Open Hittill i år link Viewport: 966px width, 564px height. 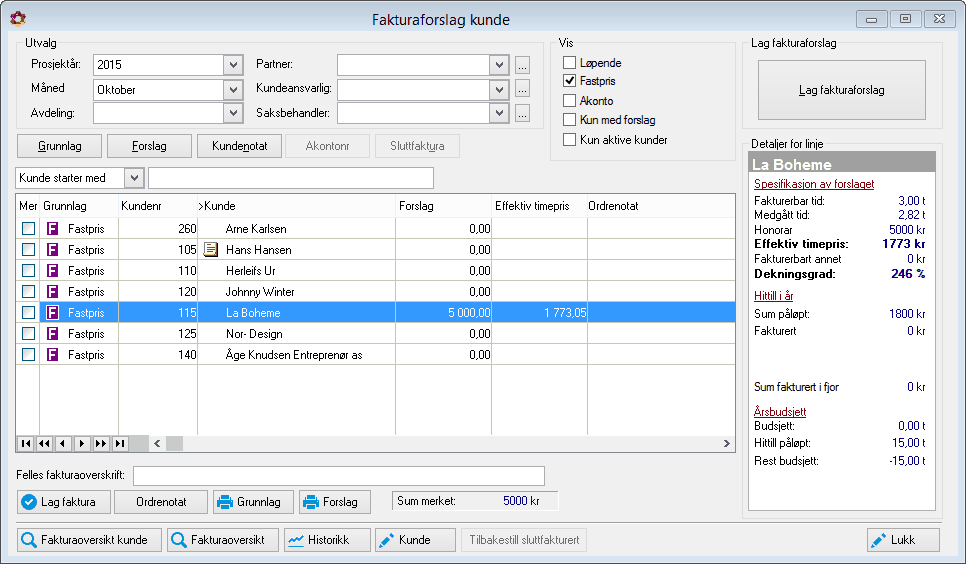773,296
